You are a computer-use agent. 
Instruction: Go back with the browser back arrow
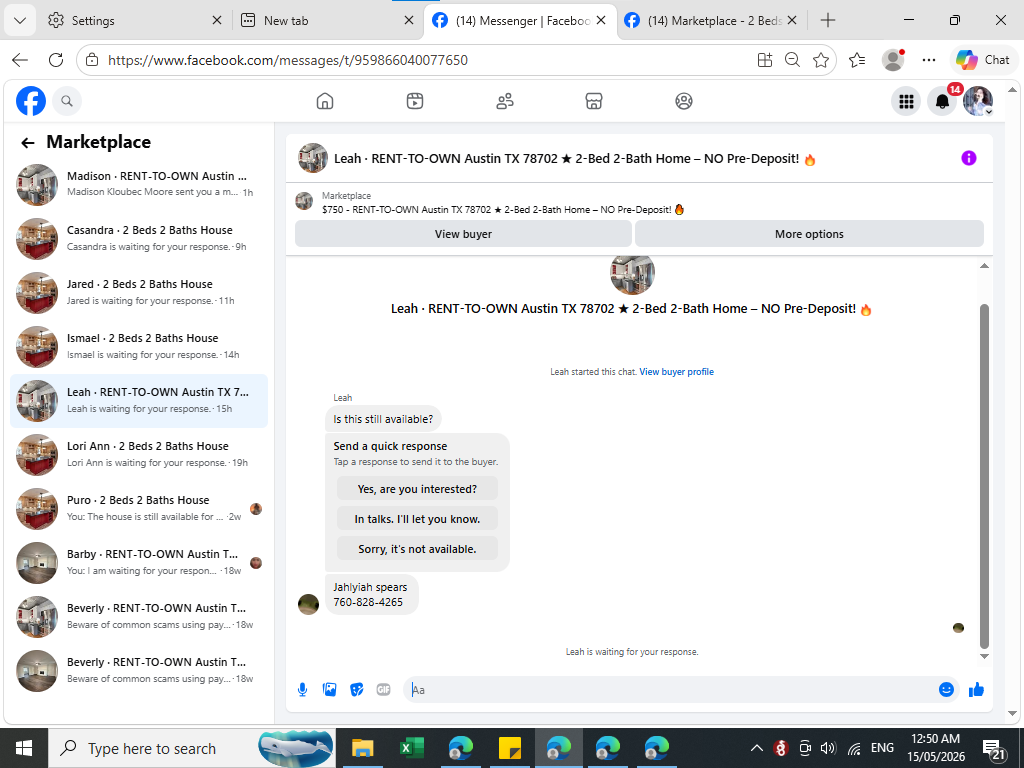tap(20, 60)
